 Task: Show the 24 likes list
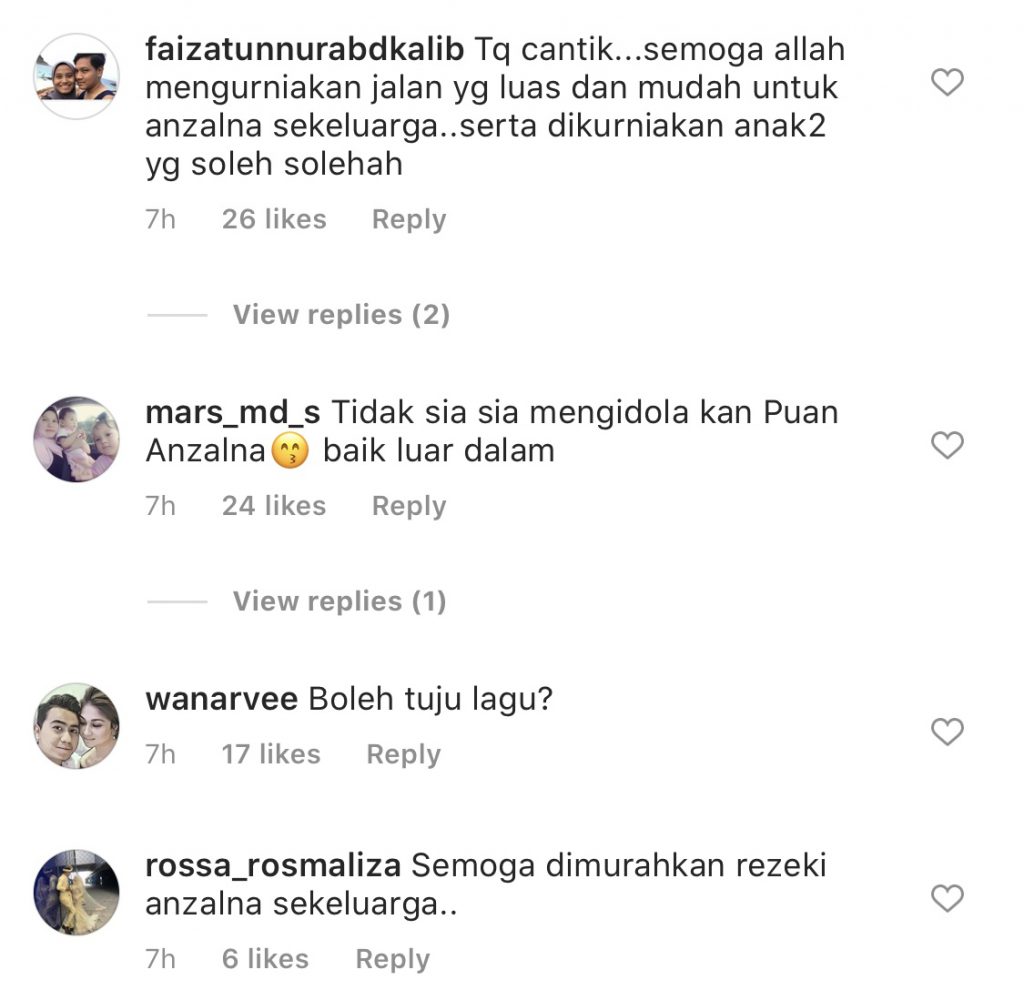pos(274,505)
